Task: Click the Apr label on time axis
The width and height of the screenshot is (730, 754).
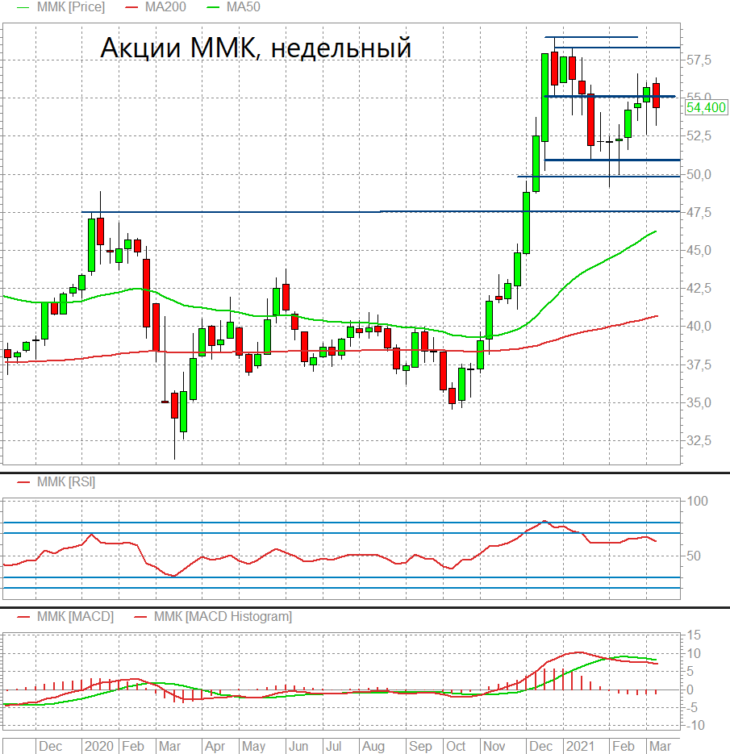Action: (215, 746)
